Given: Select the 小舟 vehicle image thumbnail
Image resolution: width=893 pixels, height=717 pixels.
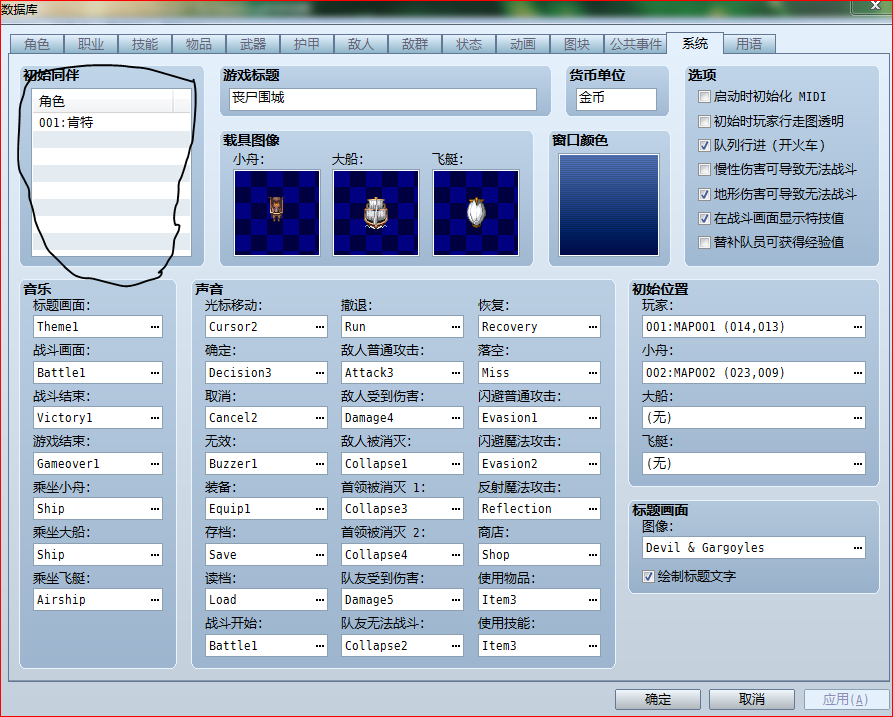Looking at the screenshot, I should pos(277,212).
